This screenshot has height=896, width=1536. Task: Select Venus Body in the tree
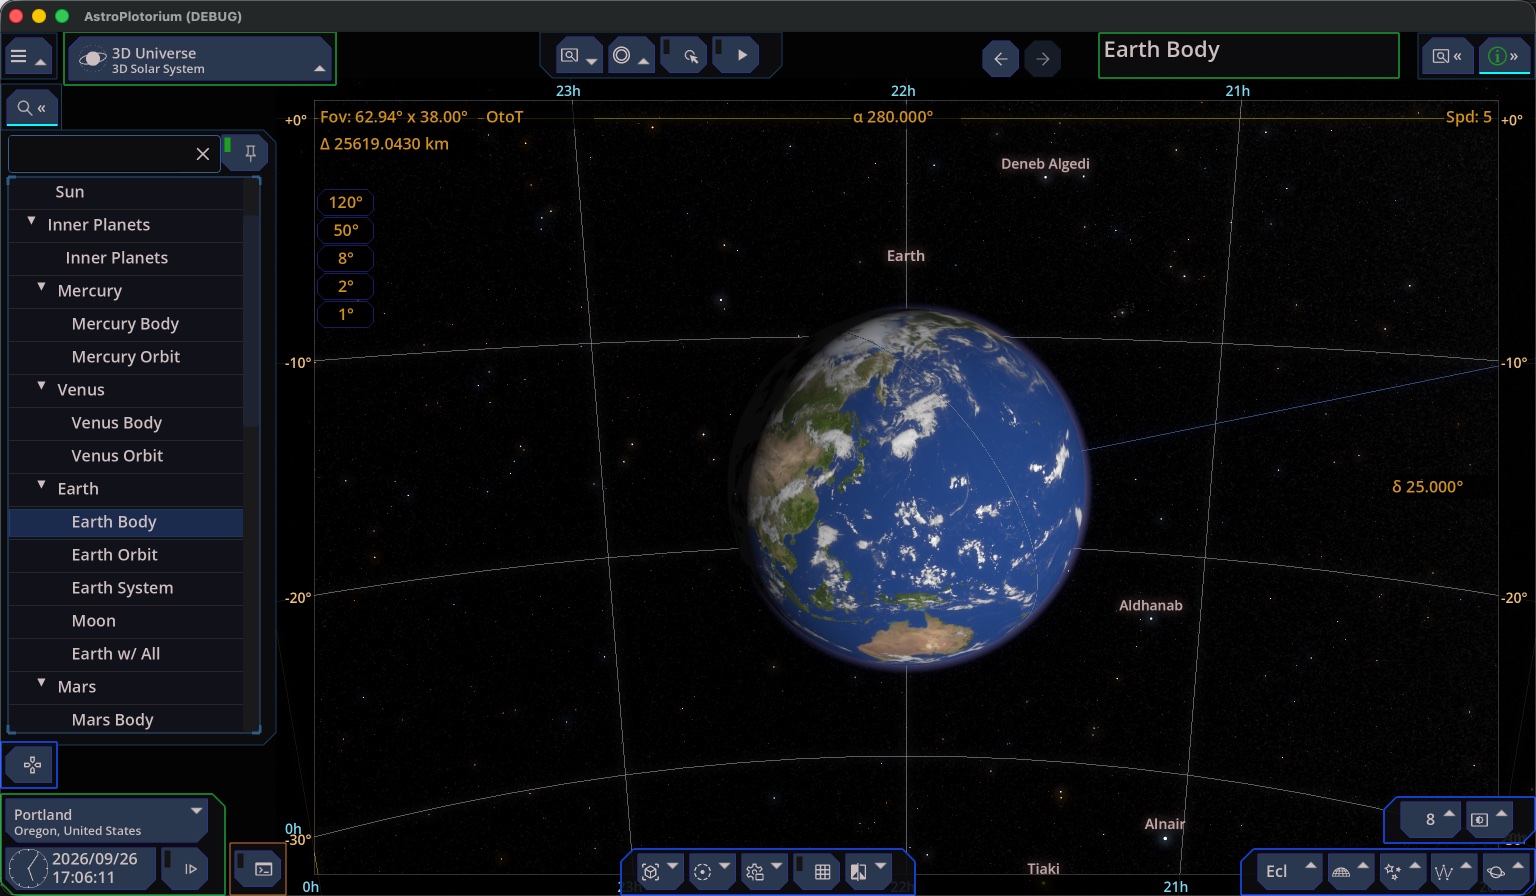[x=126, y=423]
